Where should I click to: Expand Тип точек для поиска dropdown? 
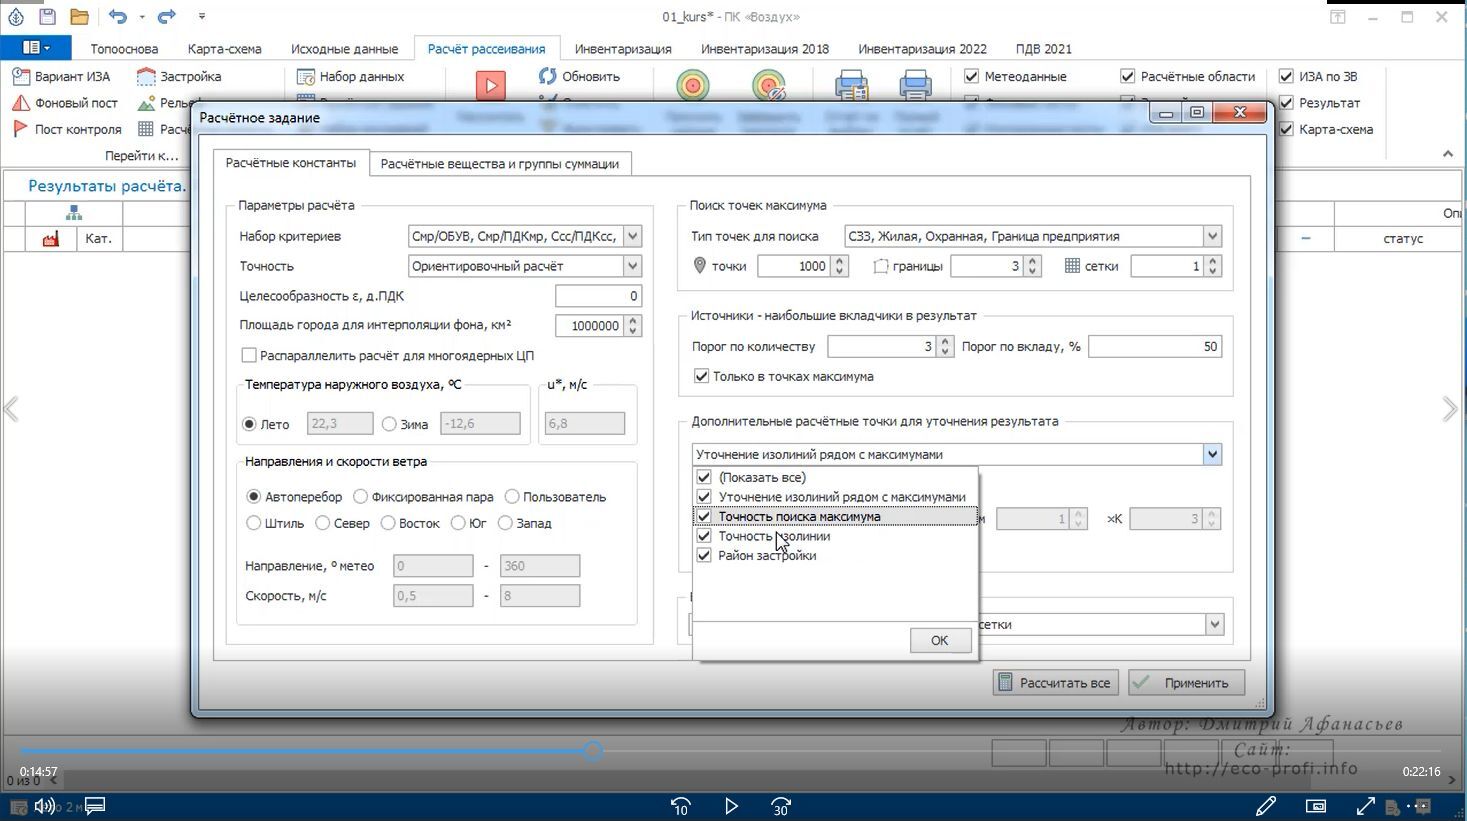[x=1212, y=236]
